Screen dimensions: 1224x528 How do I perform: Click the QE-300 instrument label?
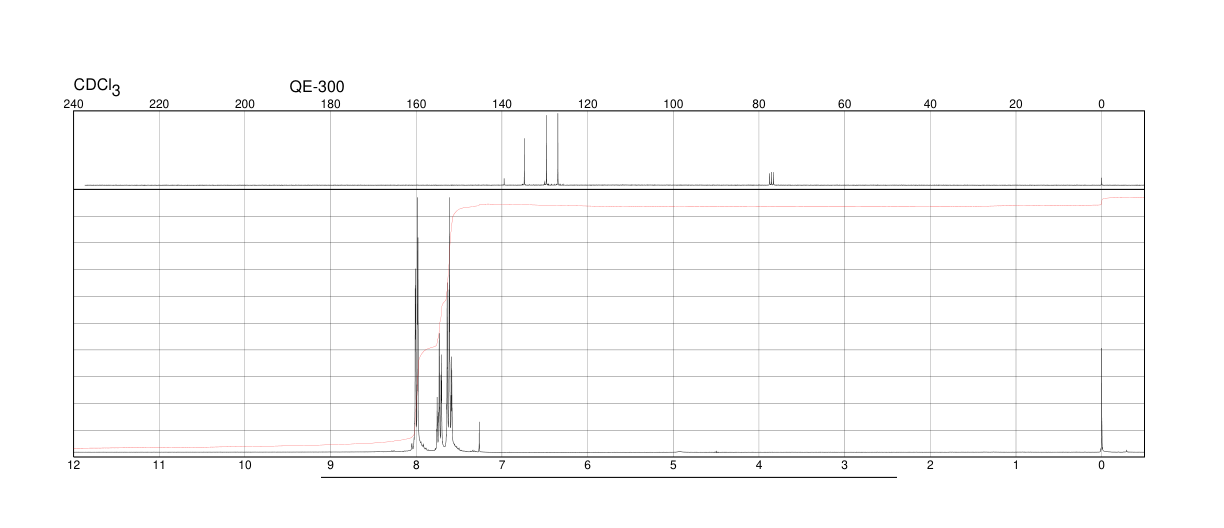coord(317,87)
